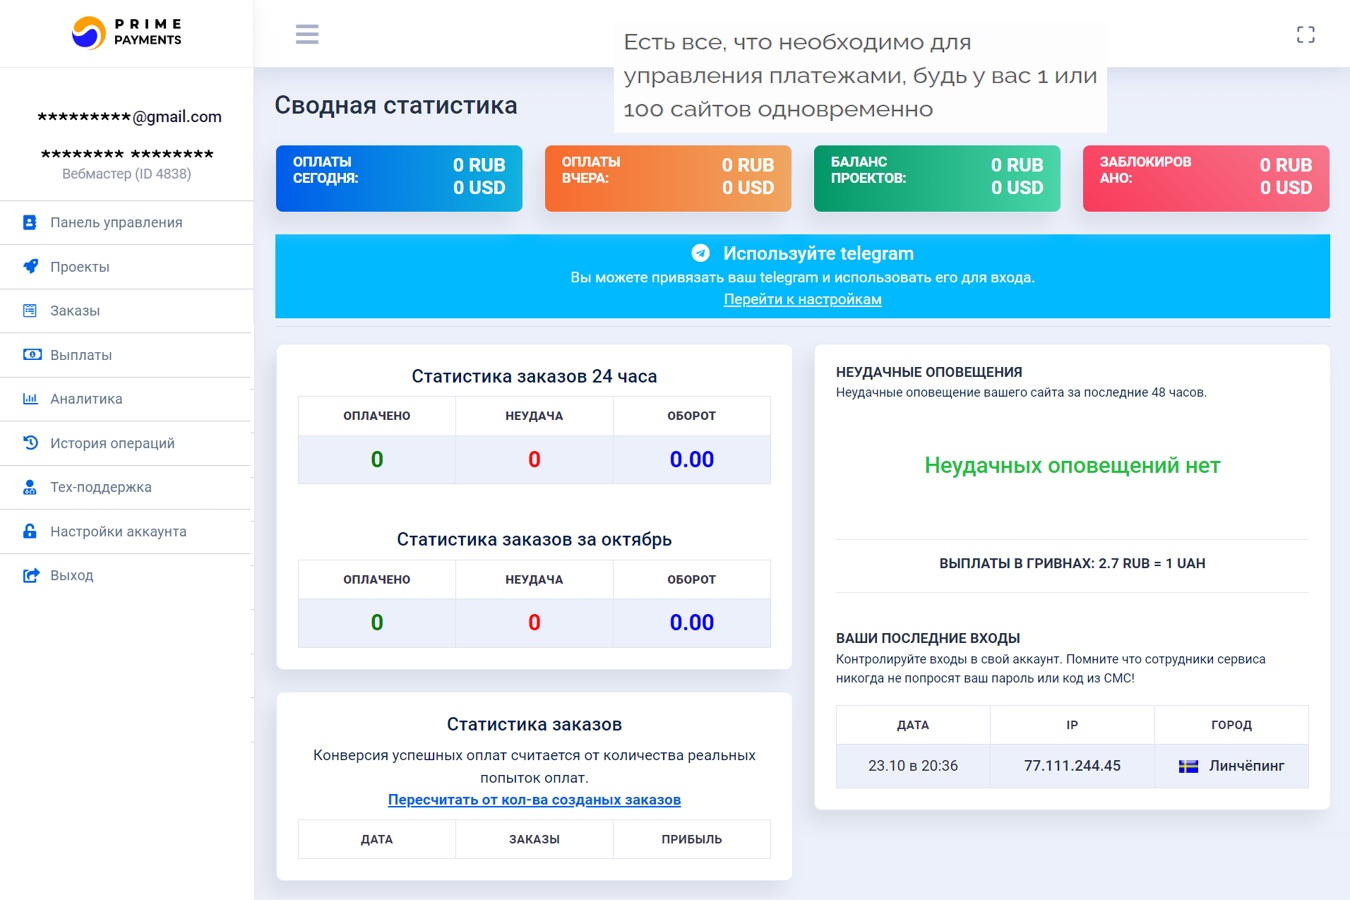Click IP column header in logins table
Viewport: 1350px width, 900px height.
pos(1072,725)
